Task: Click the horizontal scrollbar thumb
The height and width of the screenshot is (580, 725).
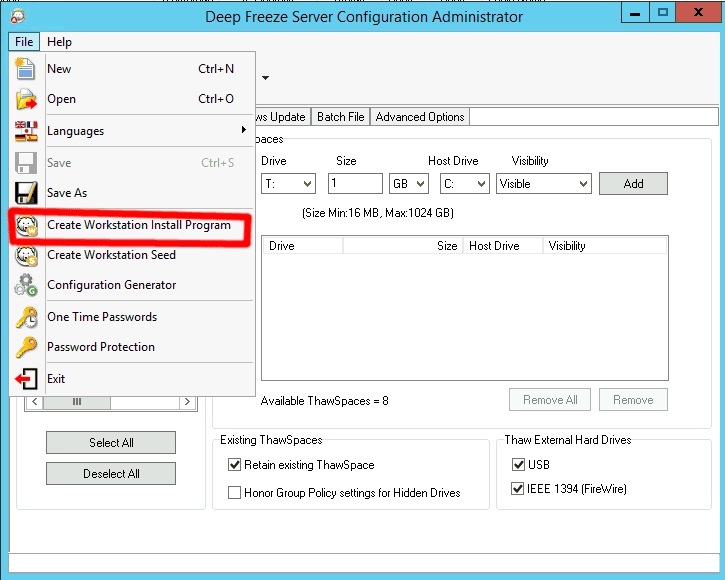Action: point(77,401)
